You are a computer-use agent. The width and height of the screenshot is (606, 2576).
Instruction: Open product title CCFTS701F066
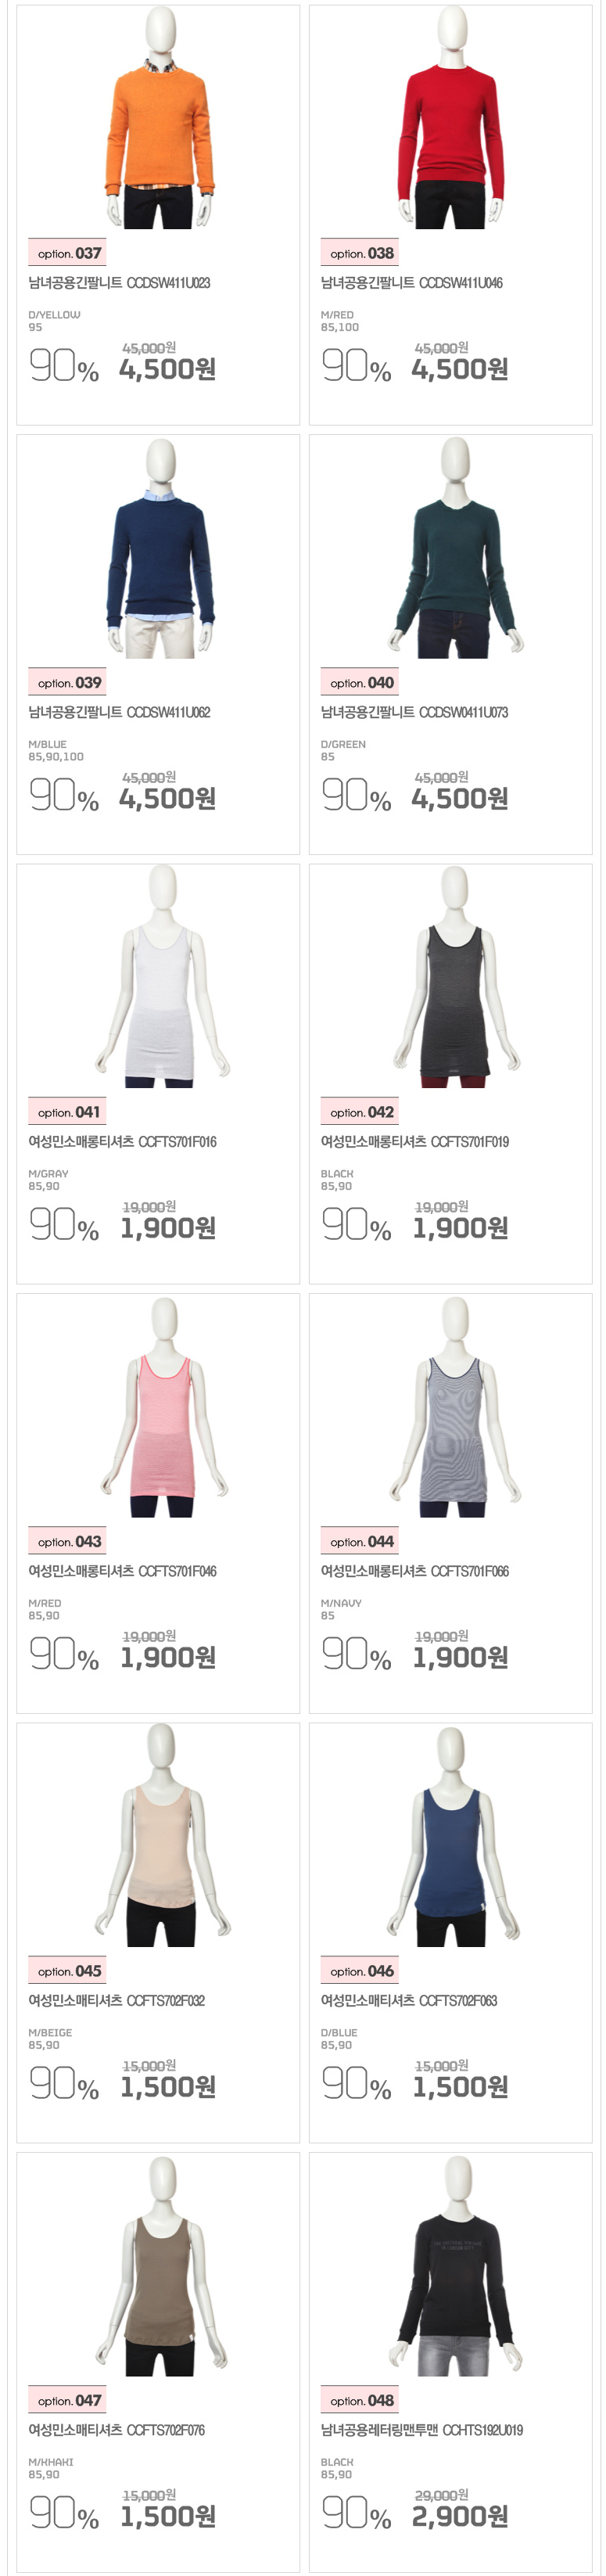click(415, 1572)
